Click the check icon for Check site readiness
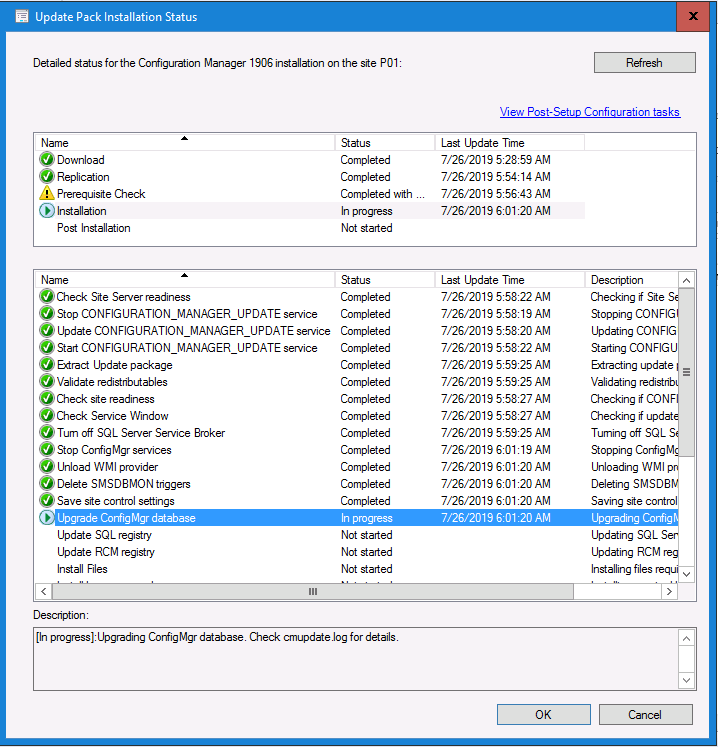Image resolution: width=718 pixels, height=747 pixels. [47, 399]
